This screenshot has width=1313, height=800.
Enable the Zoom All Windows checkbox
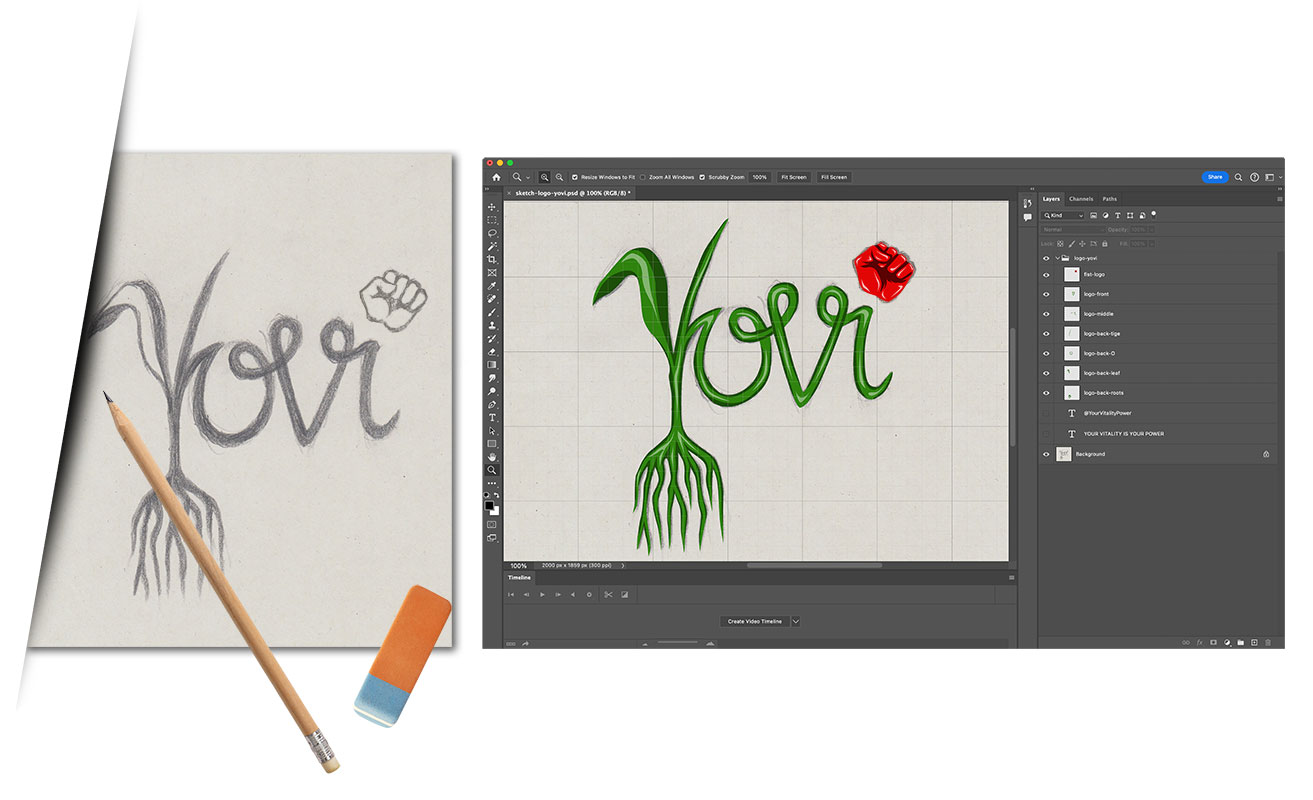[642, 177]
